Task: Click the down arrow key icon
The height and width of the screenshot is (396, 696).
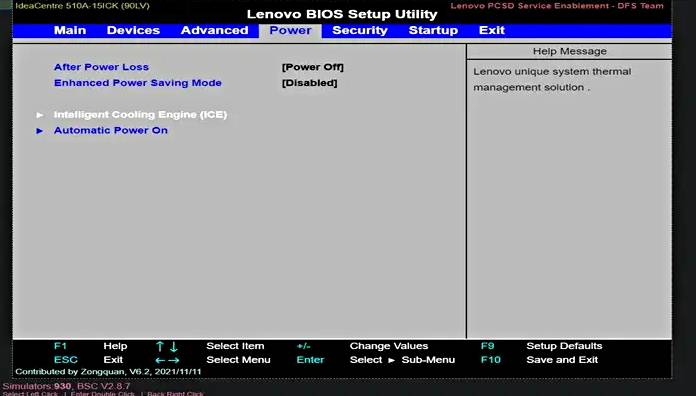Action: (x=174, y=346)
